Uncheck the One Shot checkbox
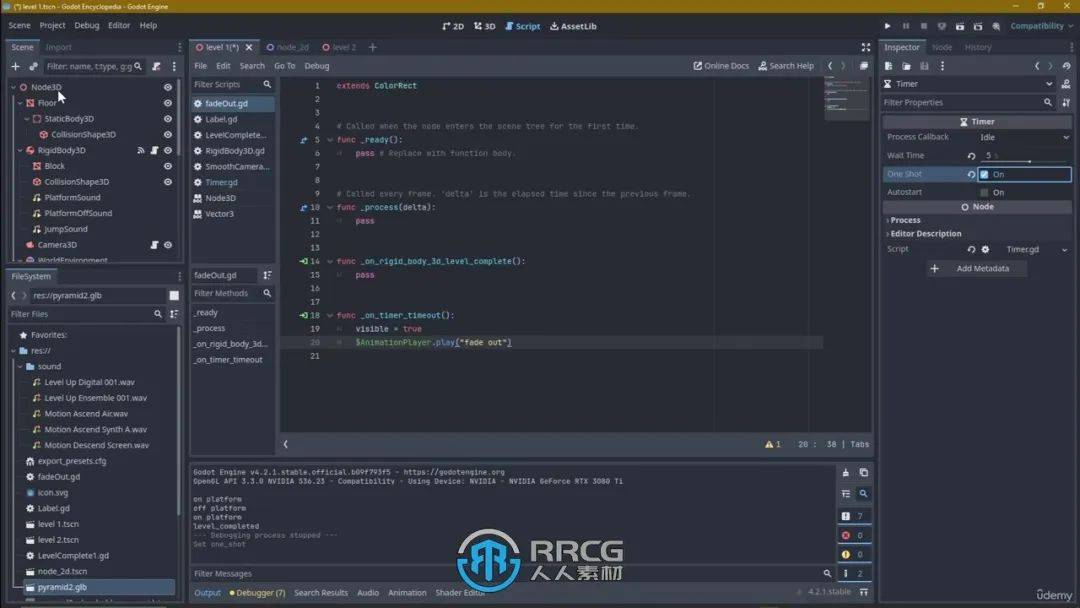This screenshot has width=1080, height=608. (985, 174)
